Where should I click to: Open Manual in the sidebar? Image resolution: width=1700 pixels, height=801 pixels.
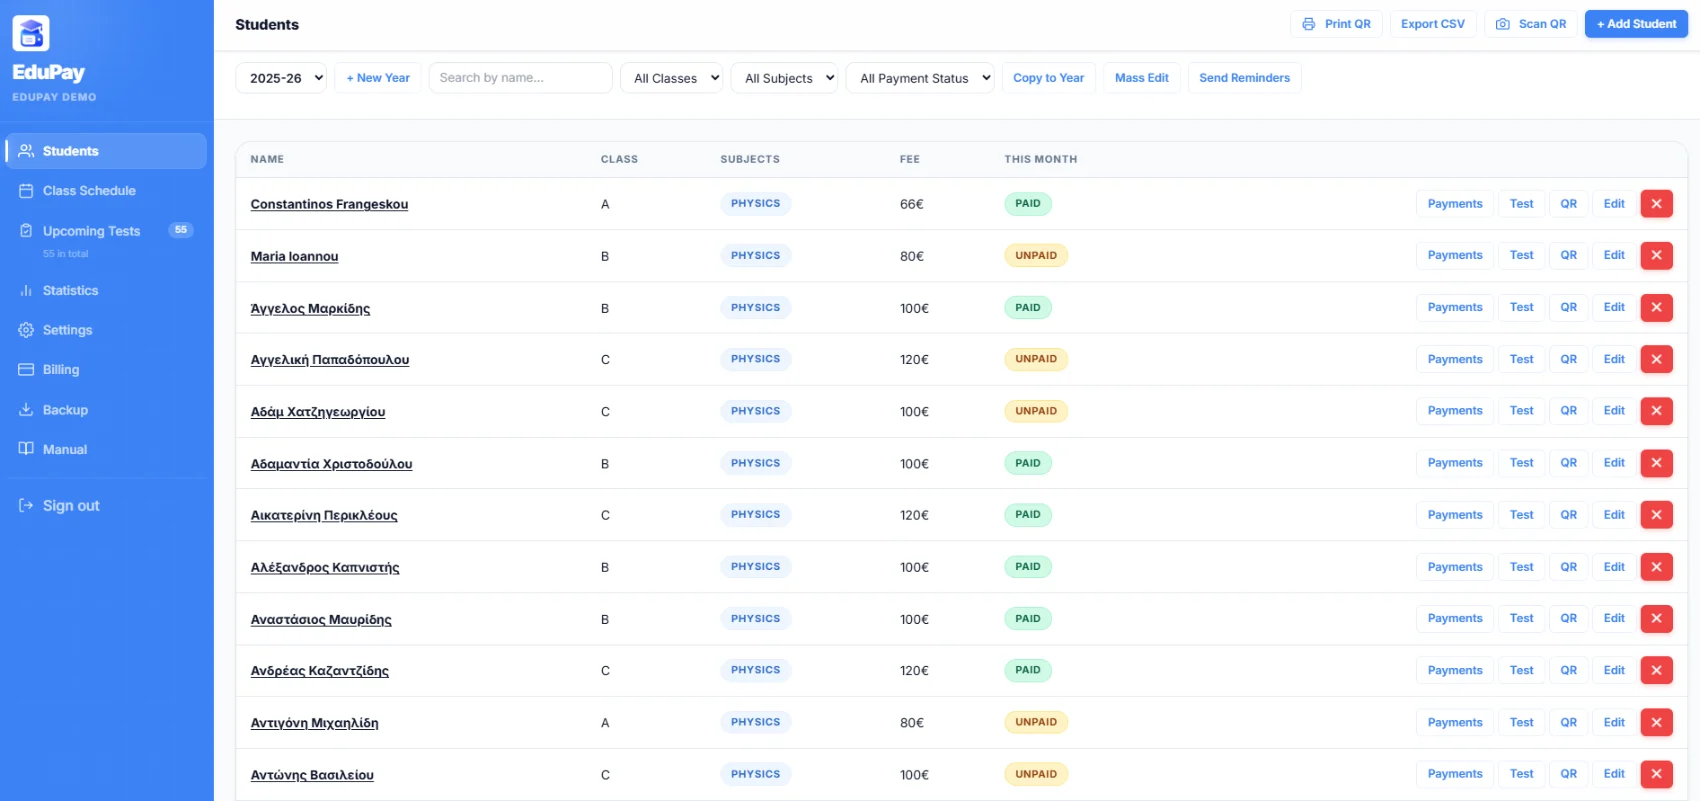pos(106,450)
